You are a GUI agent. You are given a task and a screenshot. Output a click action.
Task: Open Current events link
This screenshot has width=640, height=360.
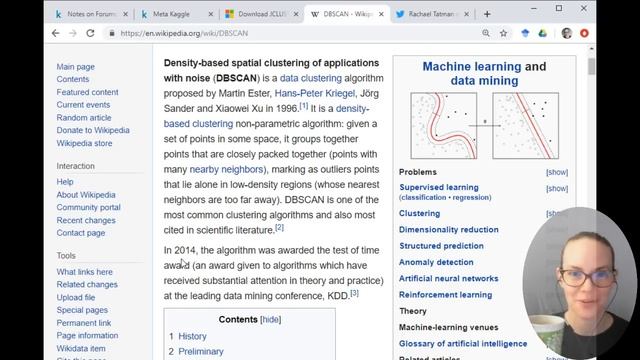[x=83, y=105]
